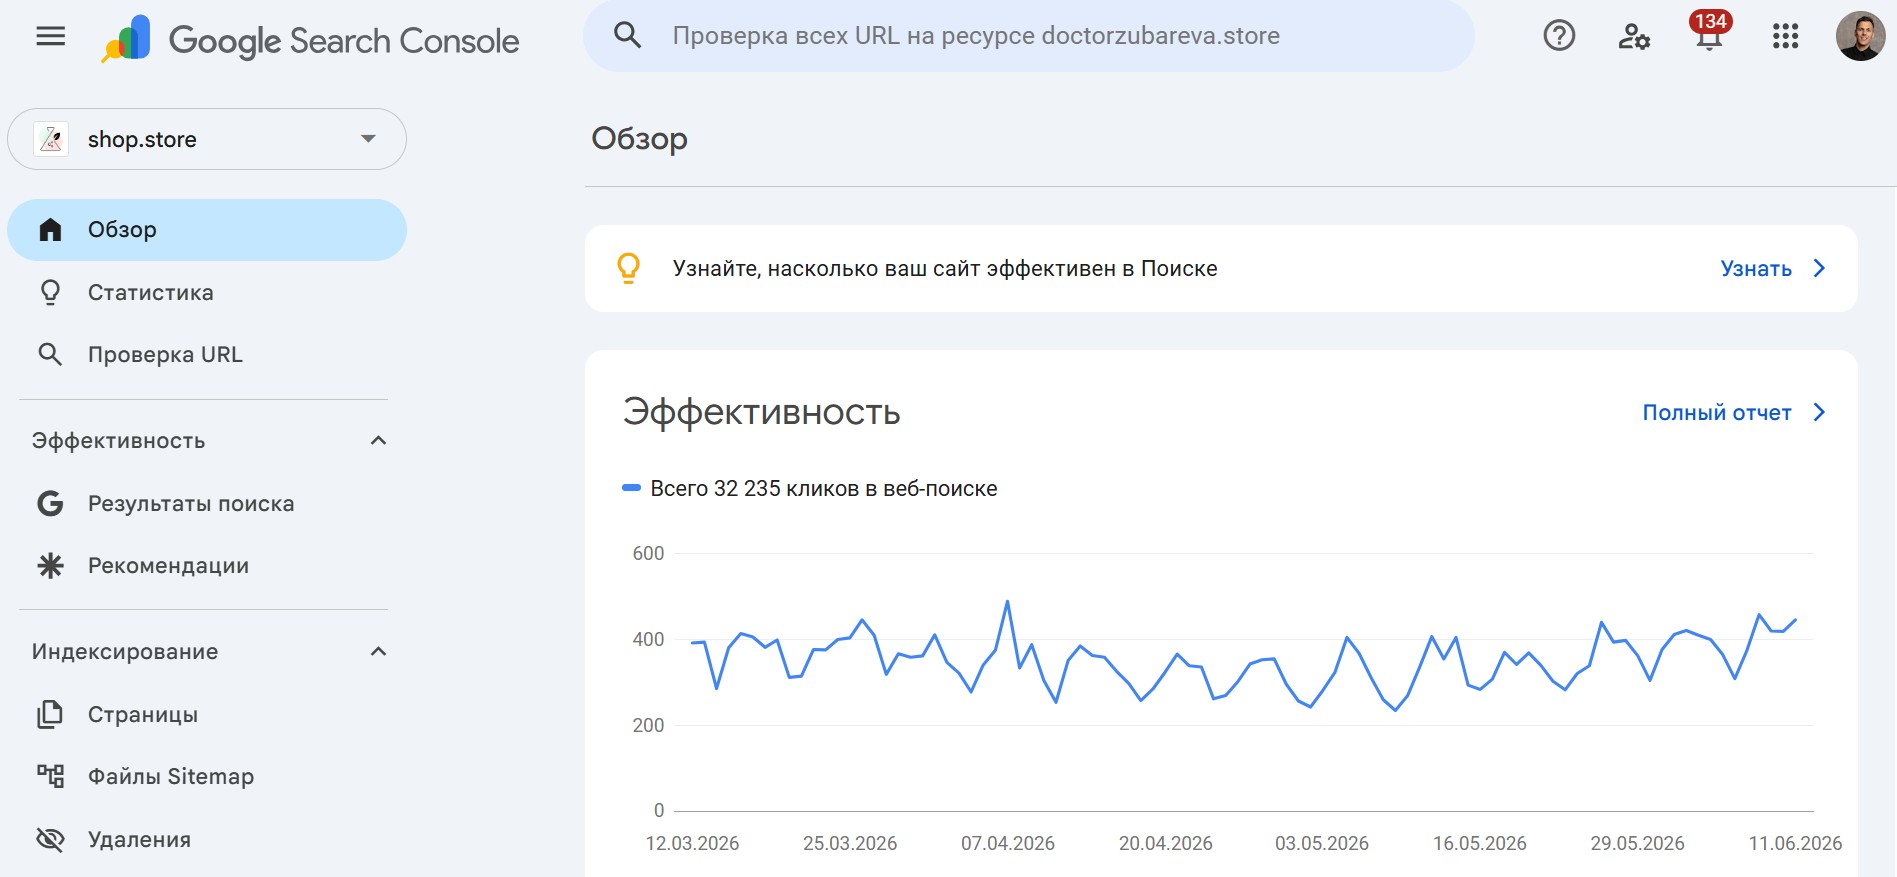Open notifications bell with 134 badge
Image resolution: width=1897 pixels, height=877 pixels.
(1709, 32)
